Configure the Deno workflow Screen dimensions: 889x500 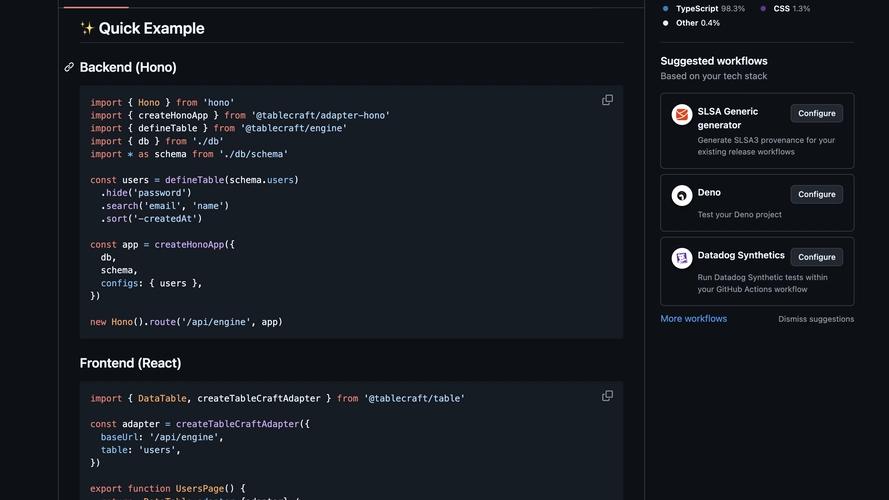click(816, 194)
